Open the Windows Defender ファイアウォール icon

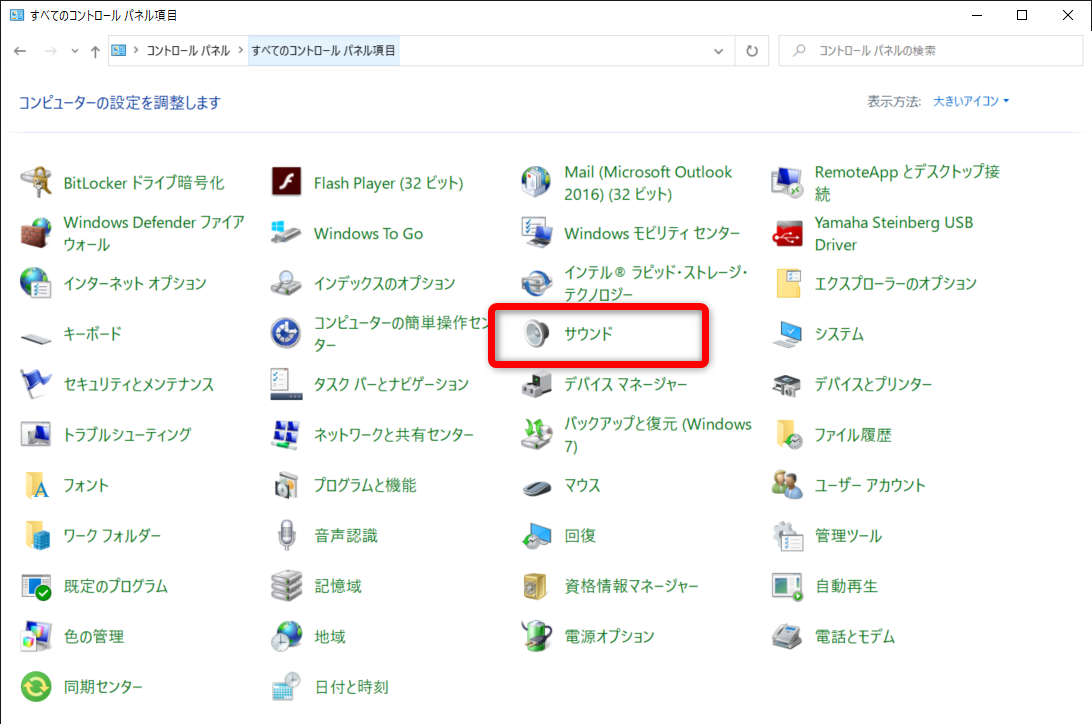pos(36,233)
